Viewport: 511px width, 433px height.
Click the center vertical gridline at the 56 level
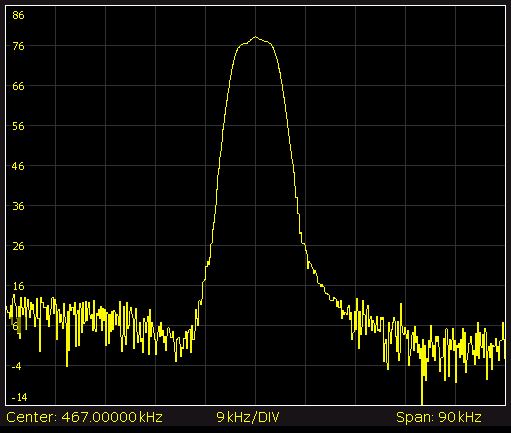(256, 126)
